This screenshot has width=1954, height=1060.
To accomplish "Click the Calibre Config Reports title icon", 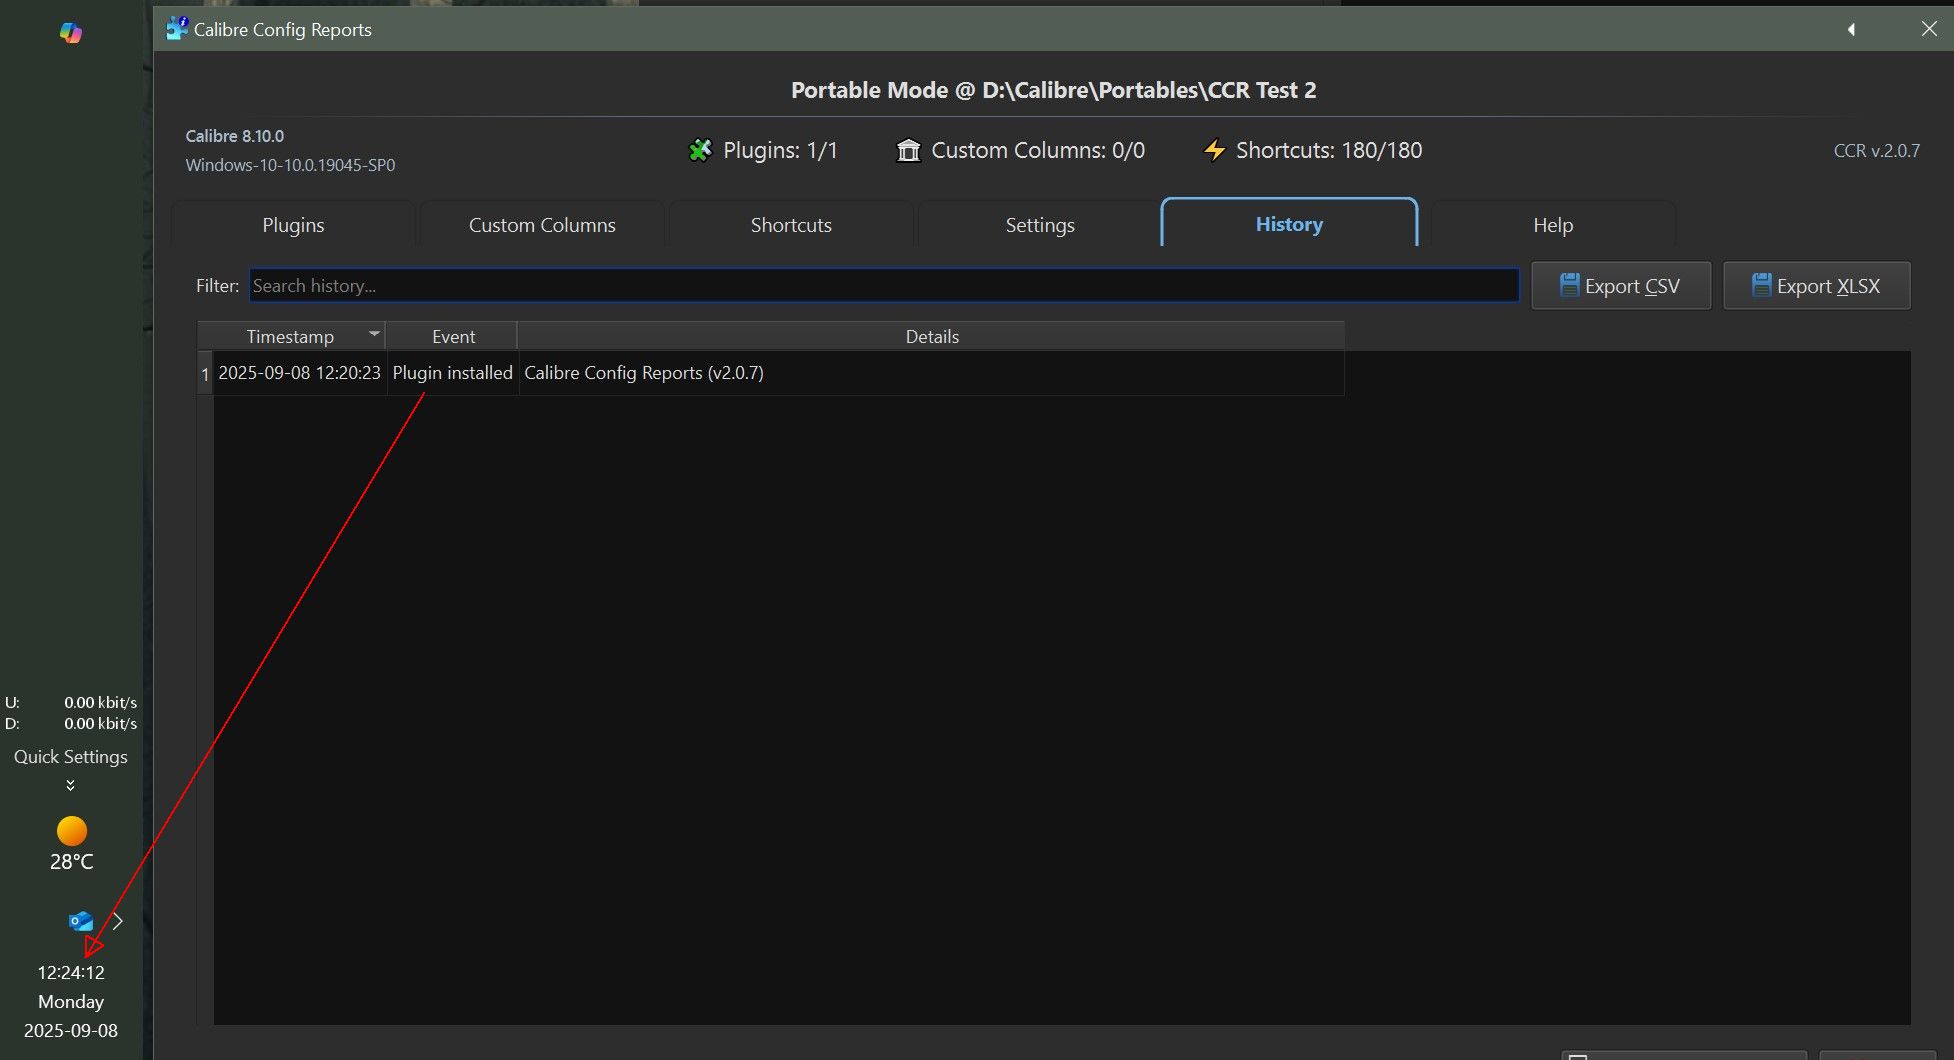I will tap(177, 28).
